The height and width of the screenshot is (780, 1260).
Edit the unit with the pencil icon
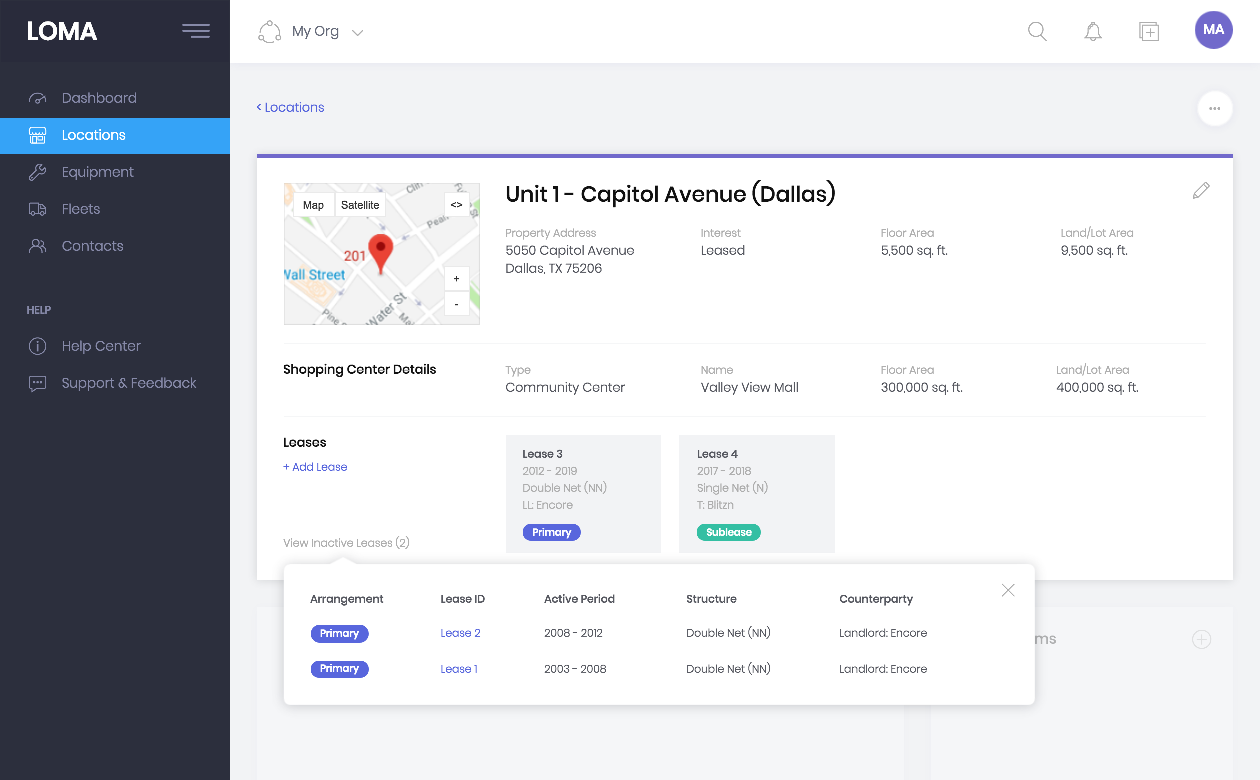click(1201, 190)
